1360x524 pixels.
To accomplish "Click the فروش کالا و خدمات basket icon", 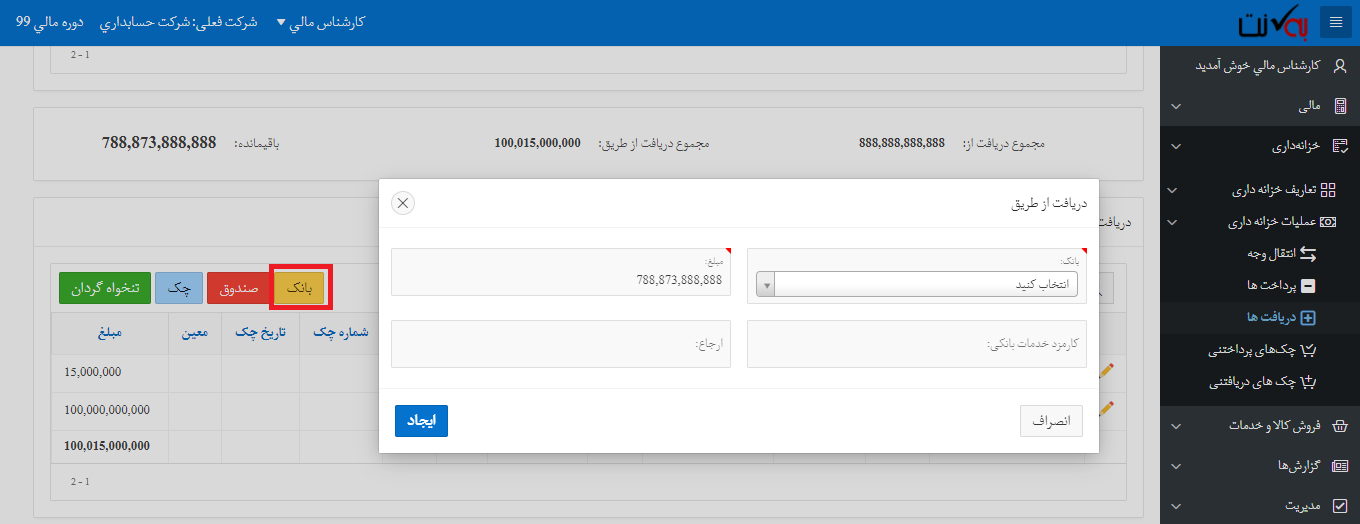I will coord(1341,426).
